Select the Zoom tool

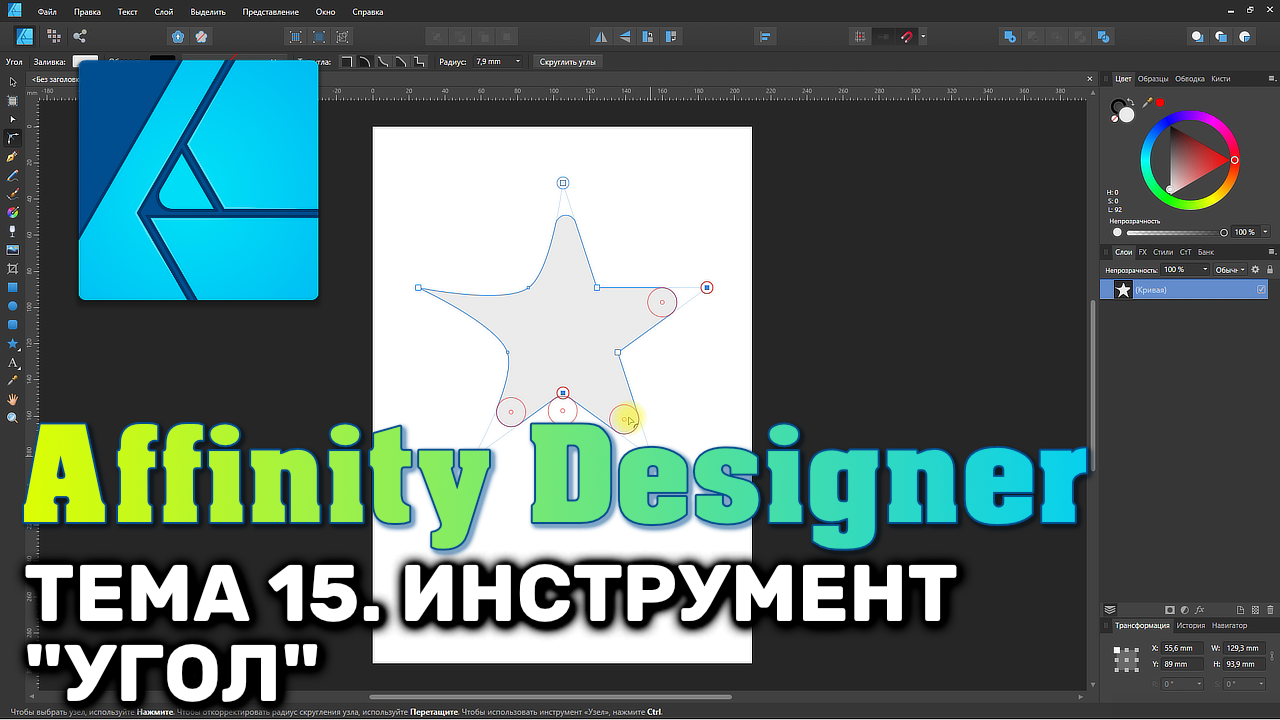[13, 418]
